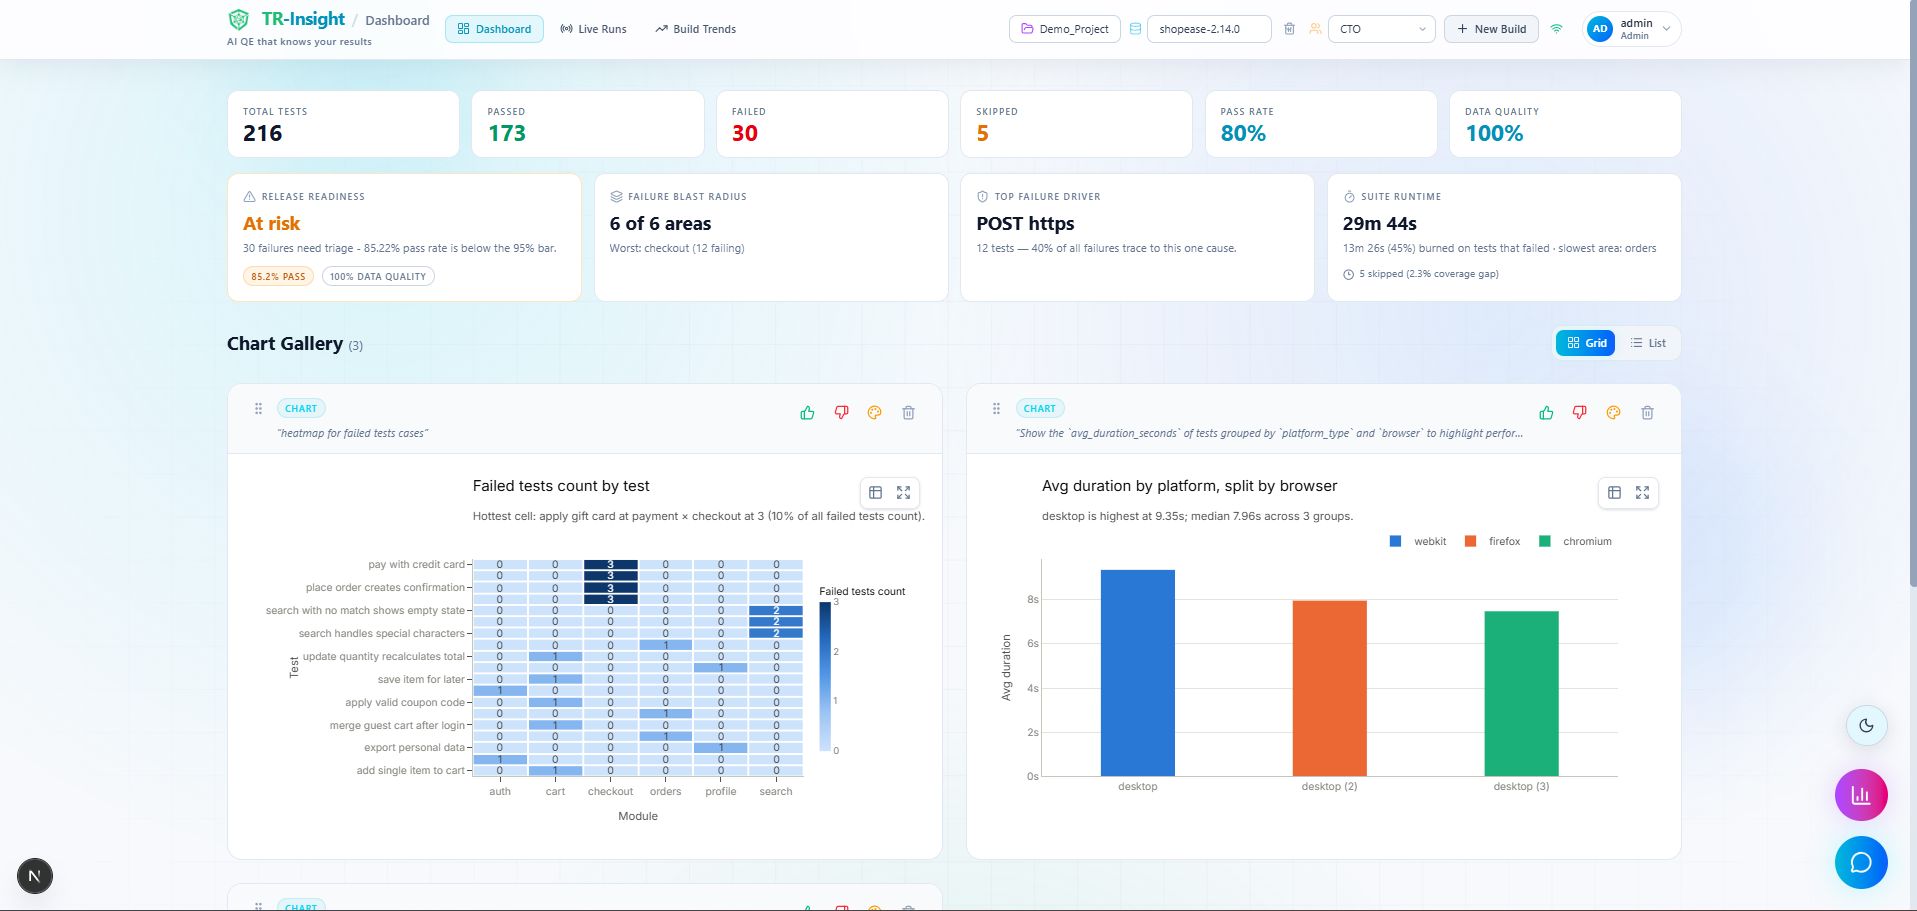Expand the admin account menu
1917x911 pixels.
click(1631, 29)
